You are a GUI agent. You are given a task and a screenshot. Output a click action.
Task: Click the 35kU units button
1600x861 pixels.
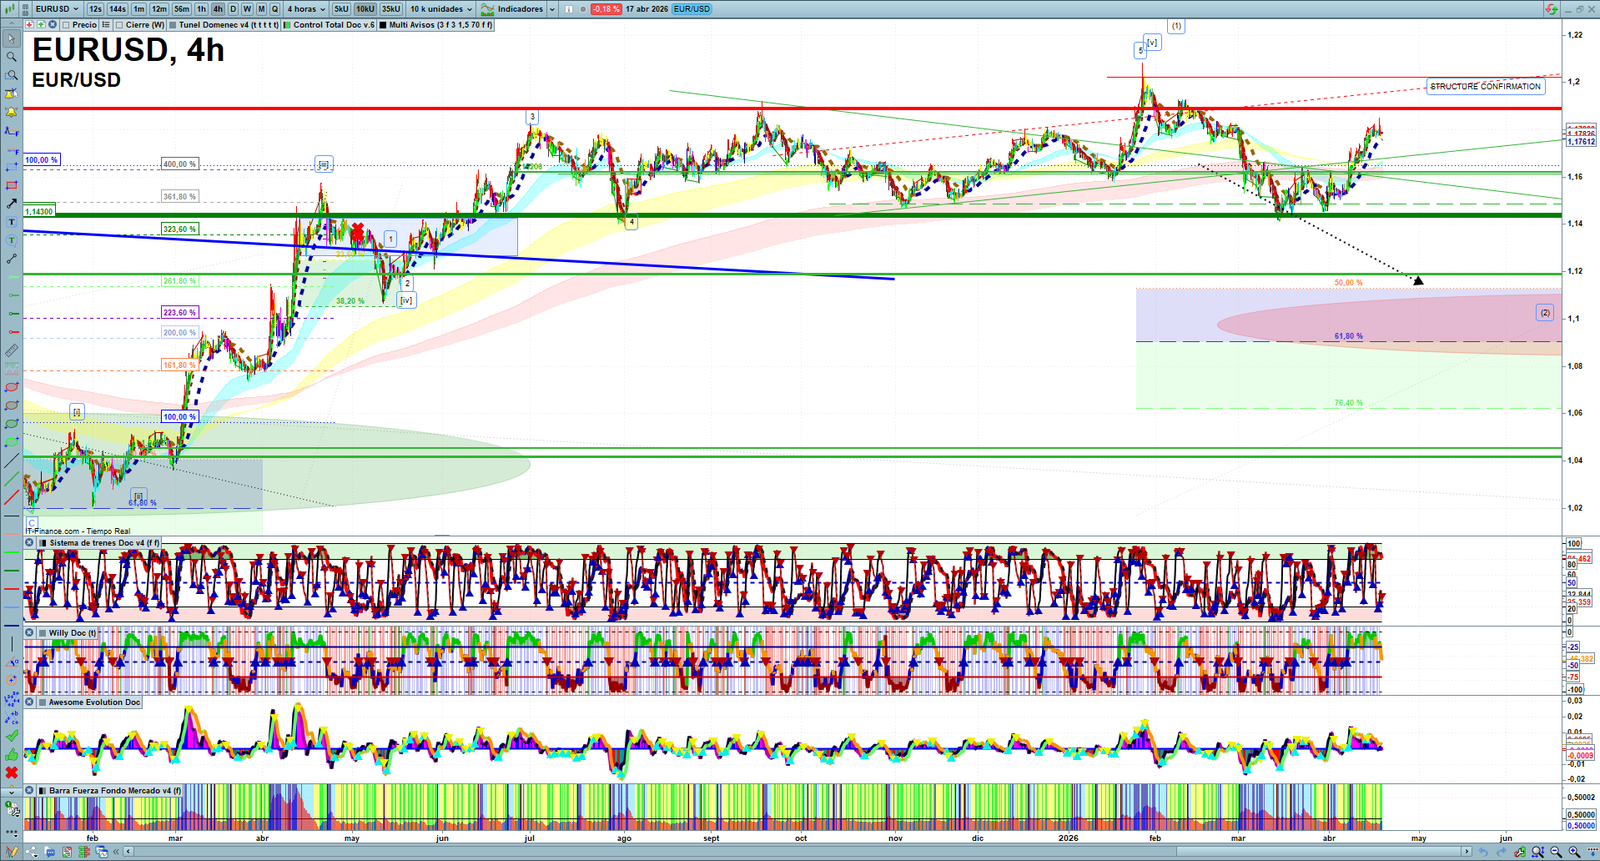[x=391, y=9]
